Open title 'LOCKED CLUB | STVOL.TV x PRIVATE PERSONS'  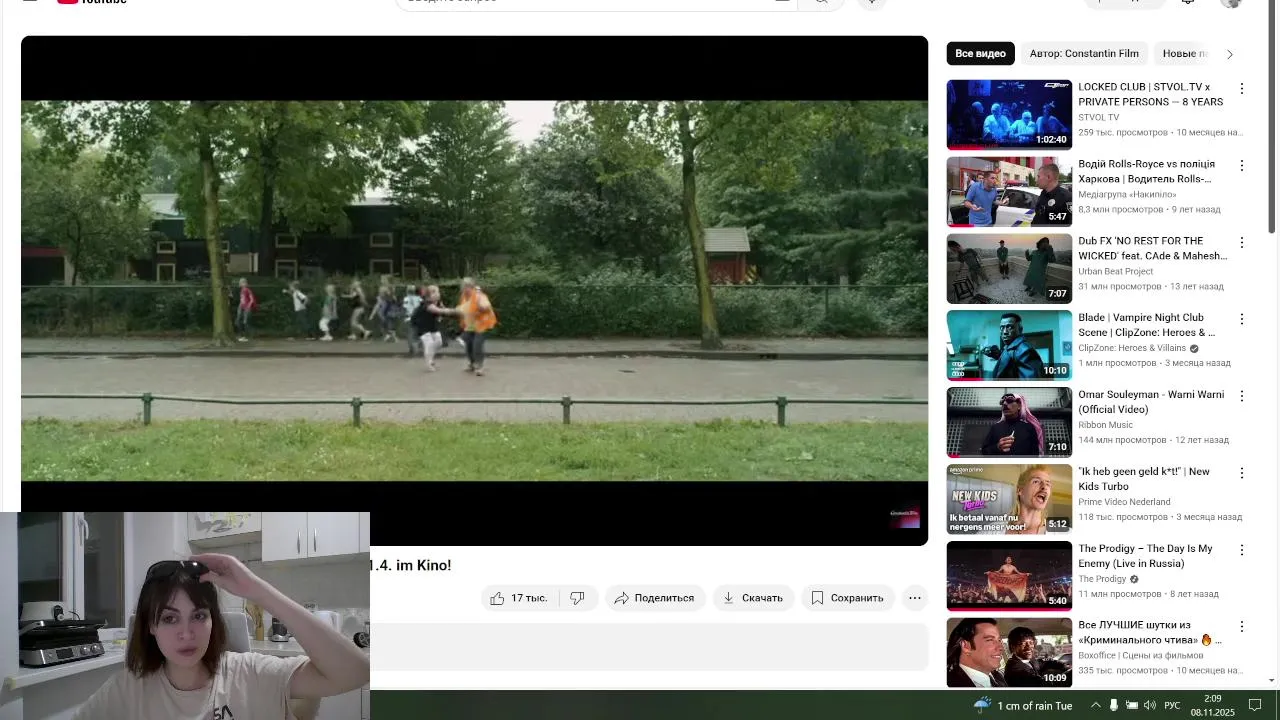pos(1150,94)
